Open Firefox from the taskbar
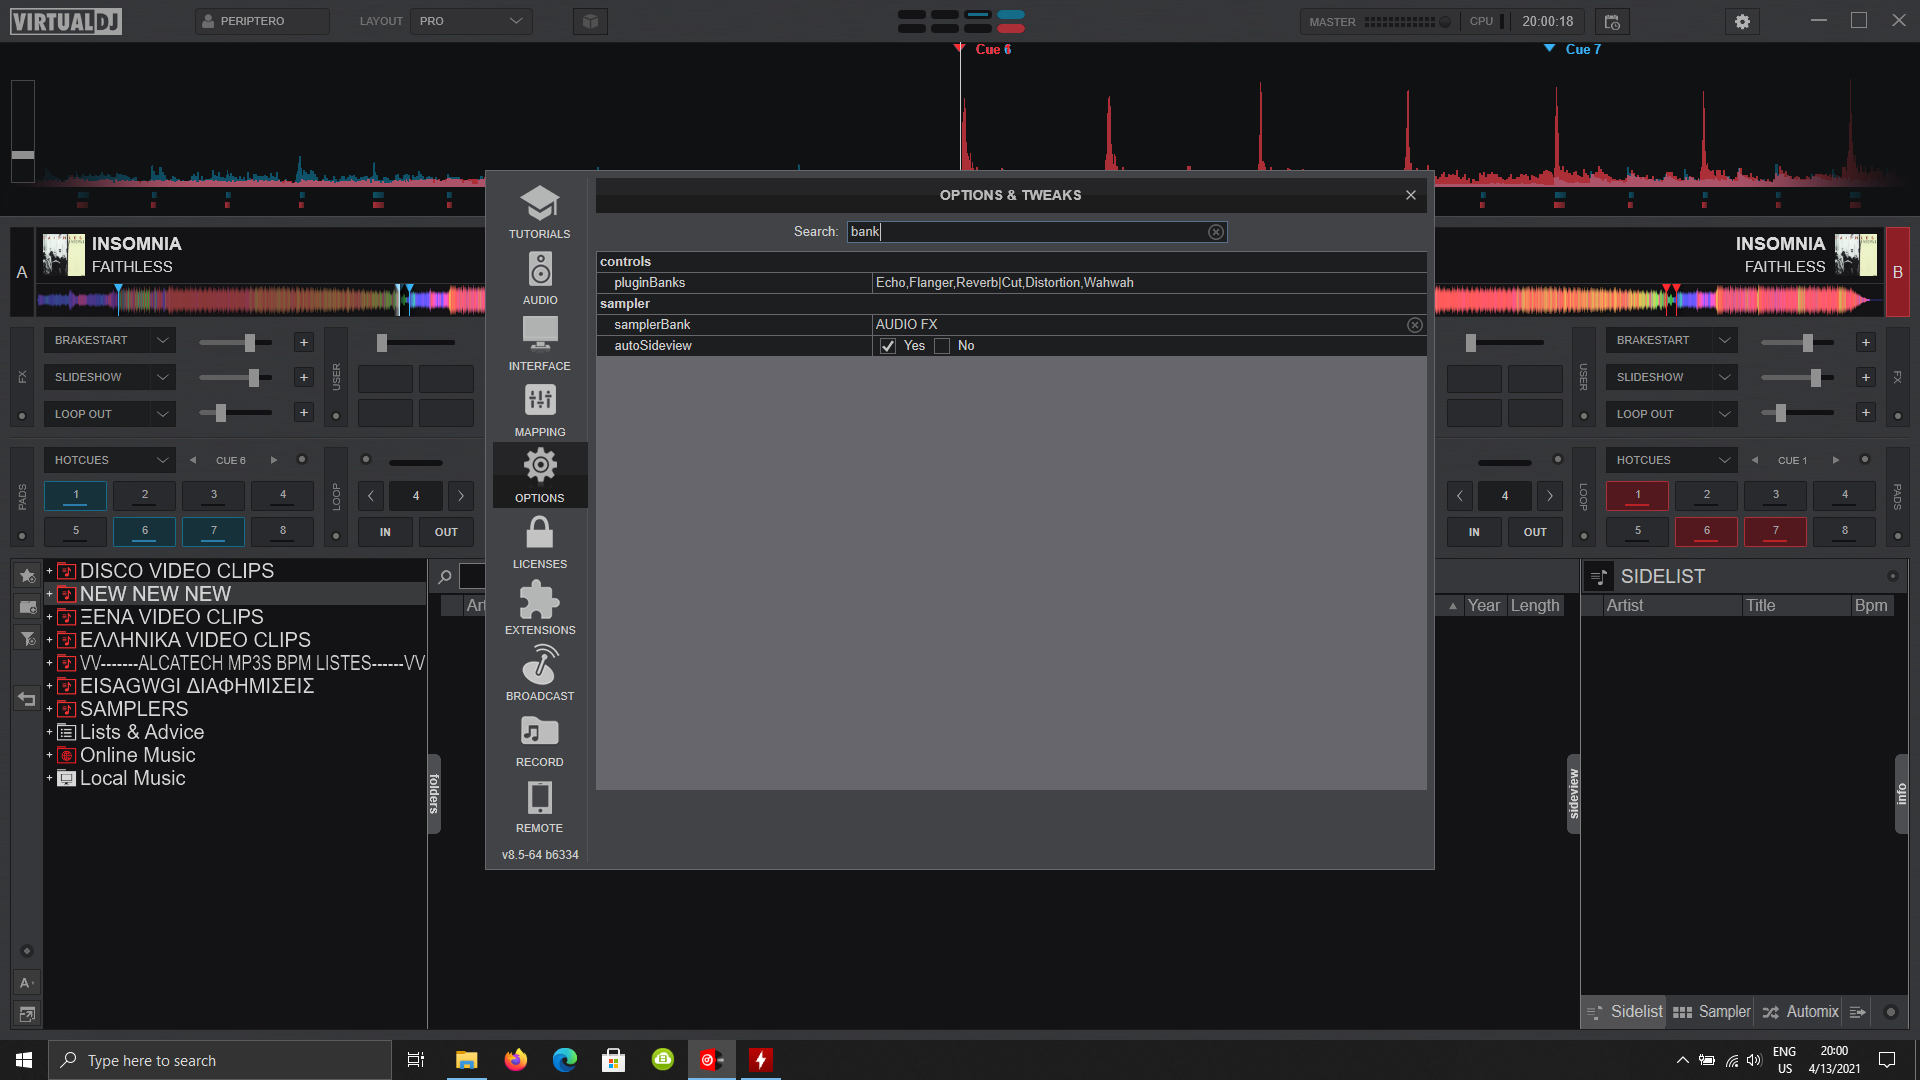This screenshot has height=1080, width=1920. 515,1060
